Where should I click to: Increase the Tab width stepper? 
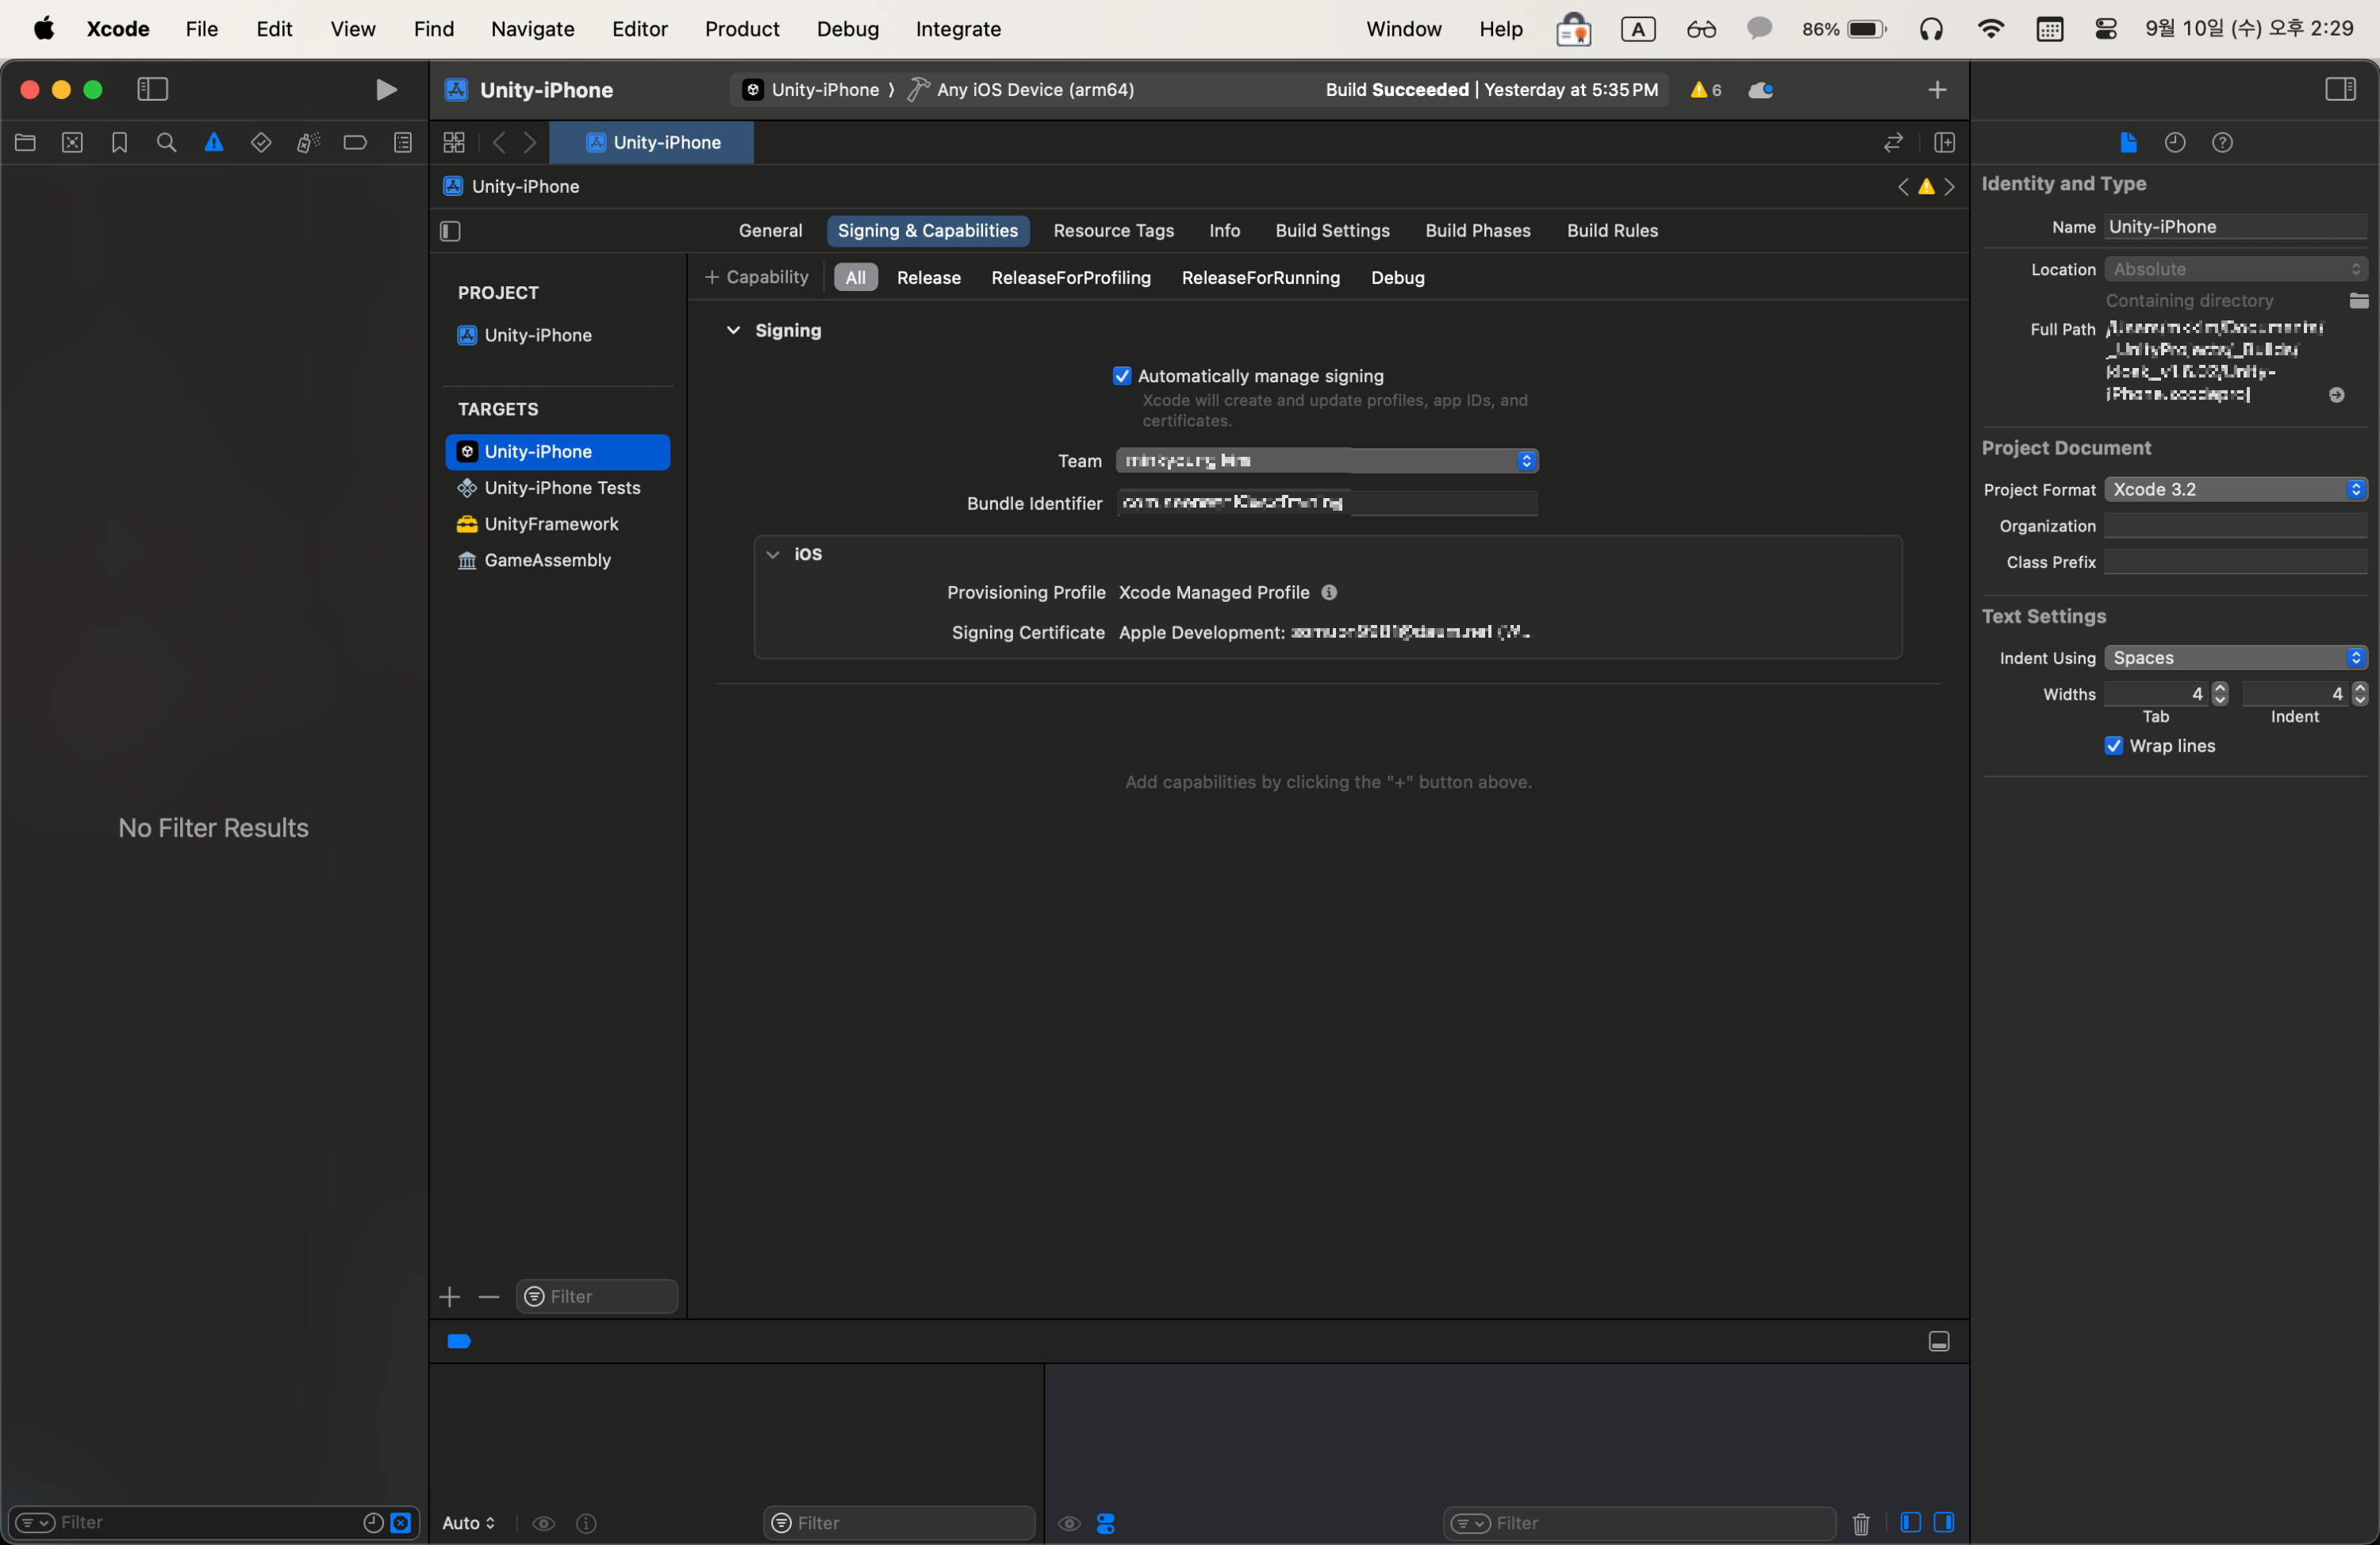coord(2220,688)
